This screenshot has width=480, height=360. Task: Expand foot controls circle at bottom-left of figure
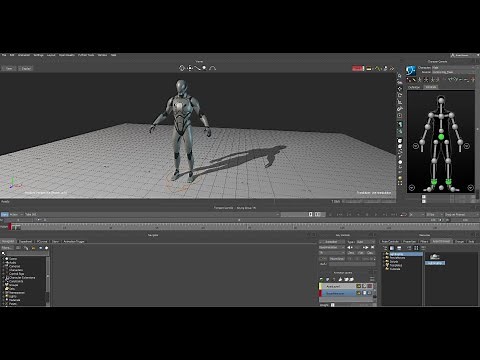(412, 188)
